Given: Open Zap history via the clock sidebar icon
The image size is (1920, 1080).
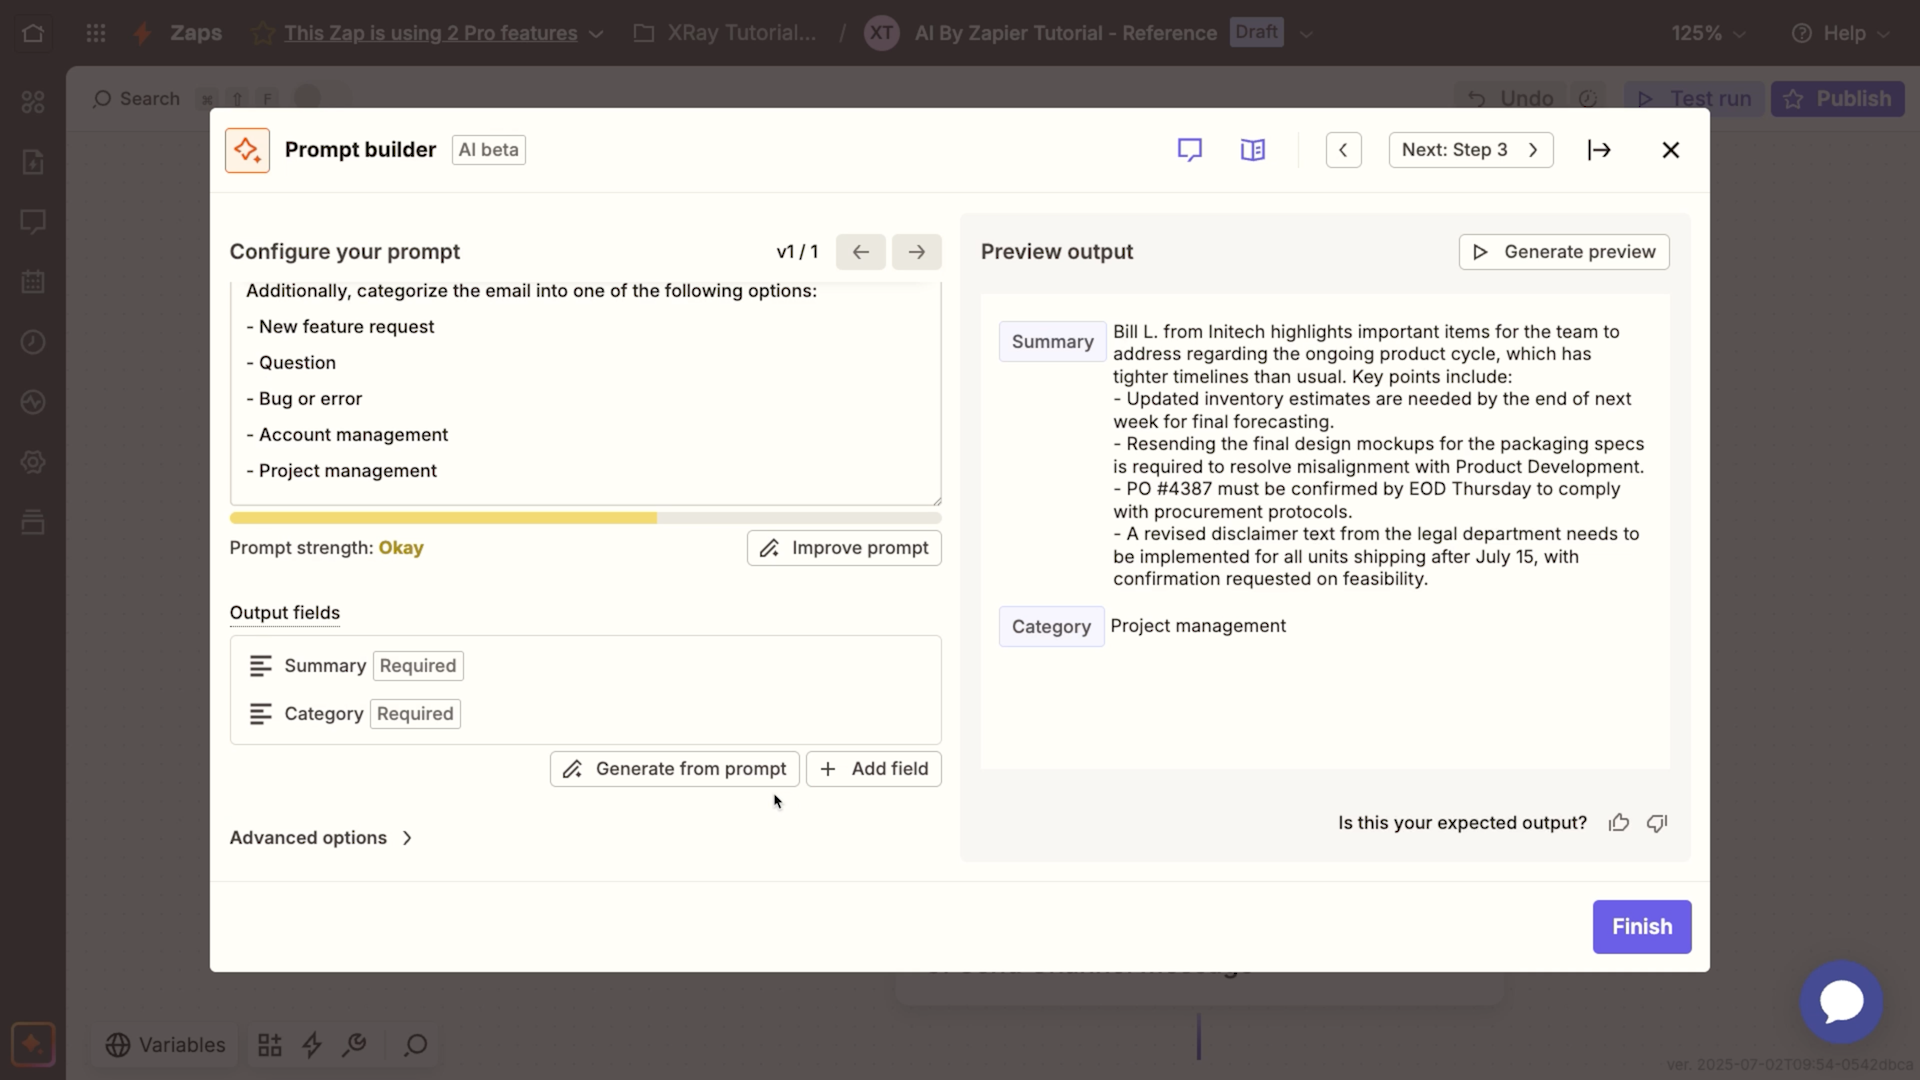Looking at the screenshot, I should pos(33,341).
